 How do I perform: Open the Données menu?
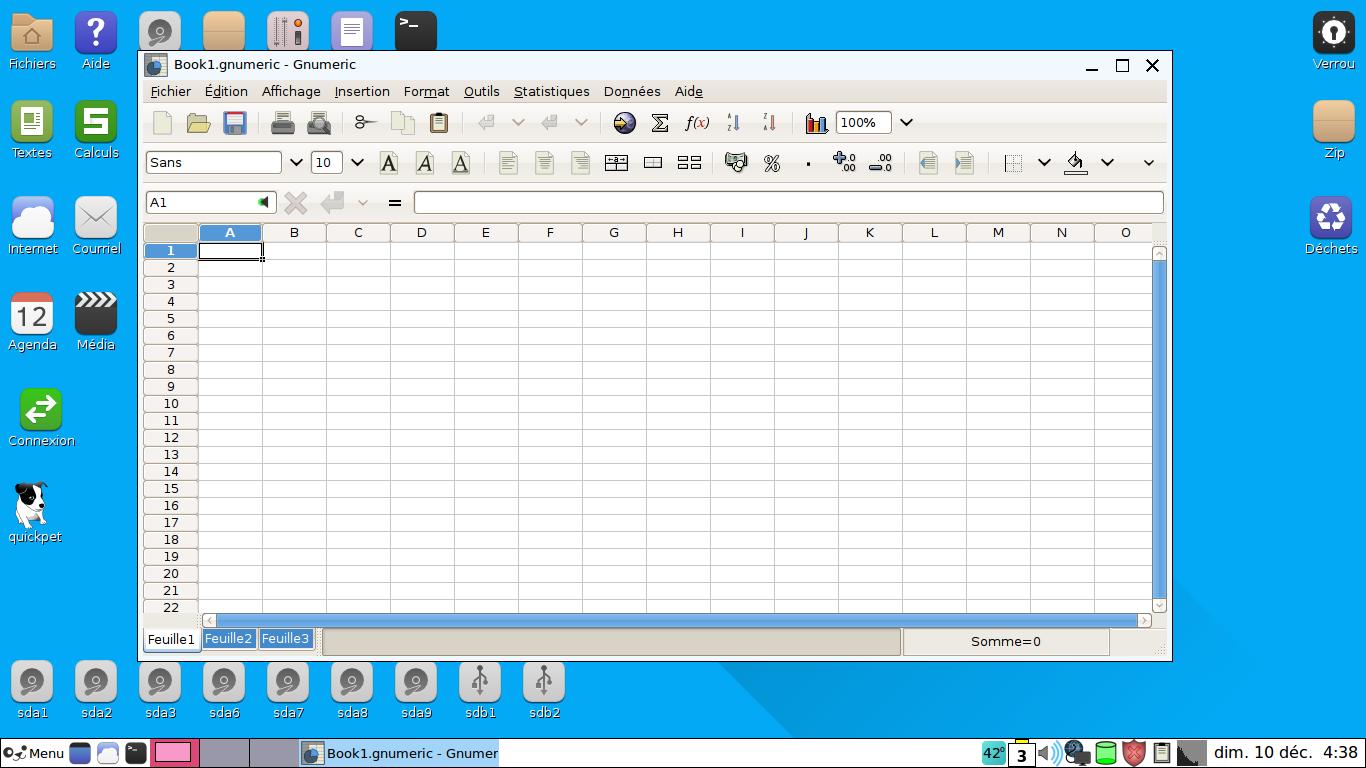[632, 91]
